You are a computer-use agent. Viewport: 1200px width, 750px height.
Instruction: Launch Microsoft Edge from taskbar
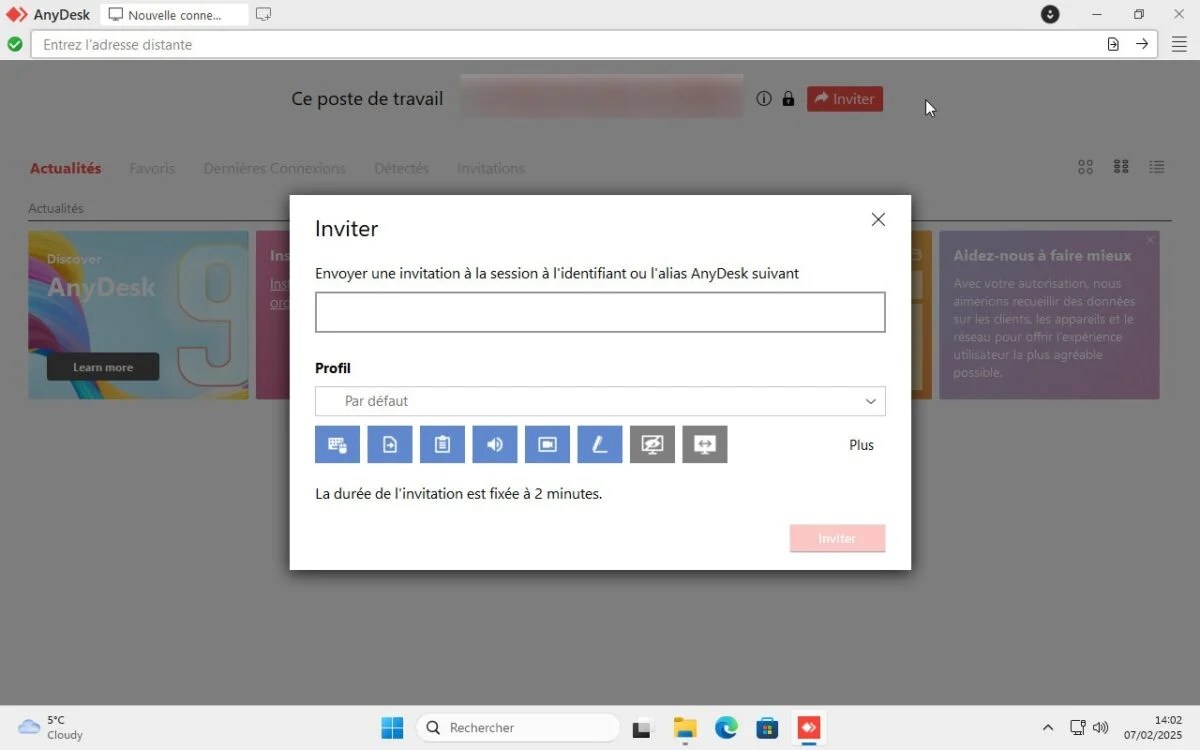pyautogui.click(x=726, y=728)
